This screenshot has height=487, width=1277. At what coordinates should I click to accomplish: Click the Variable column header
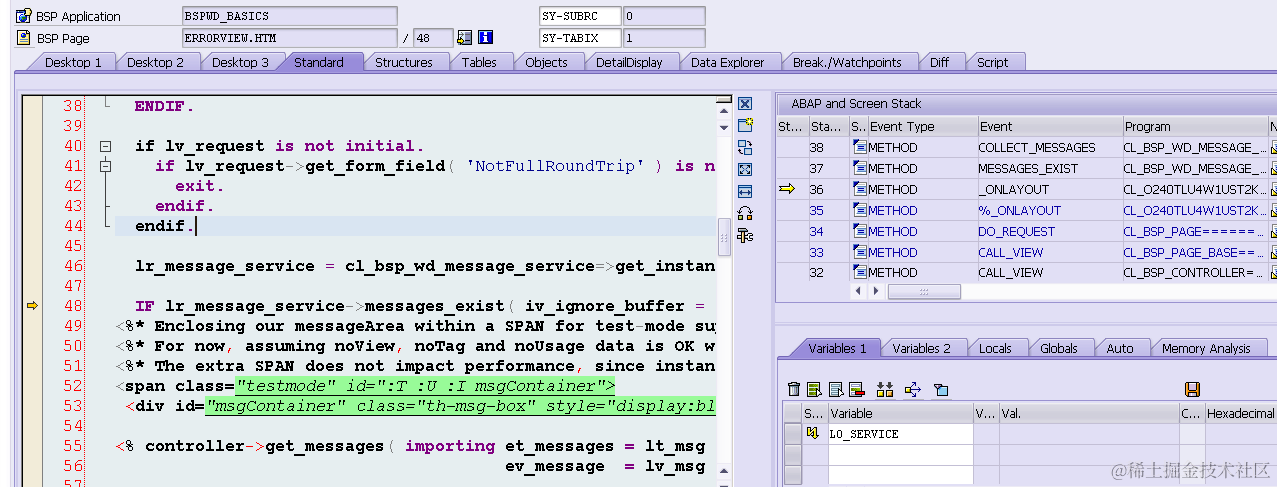coord(900,412)
